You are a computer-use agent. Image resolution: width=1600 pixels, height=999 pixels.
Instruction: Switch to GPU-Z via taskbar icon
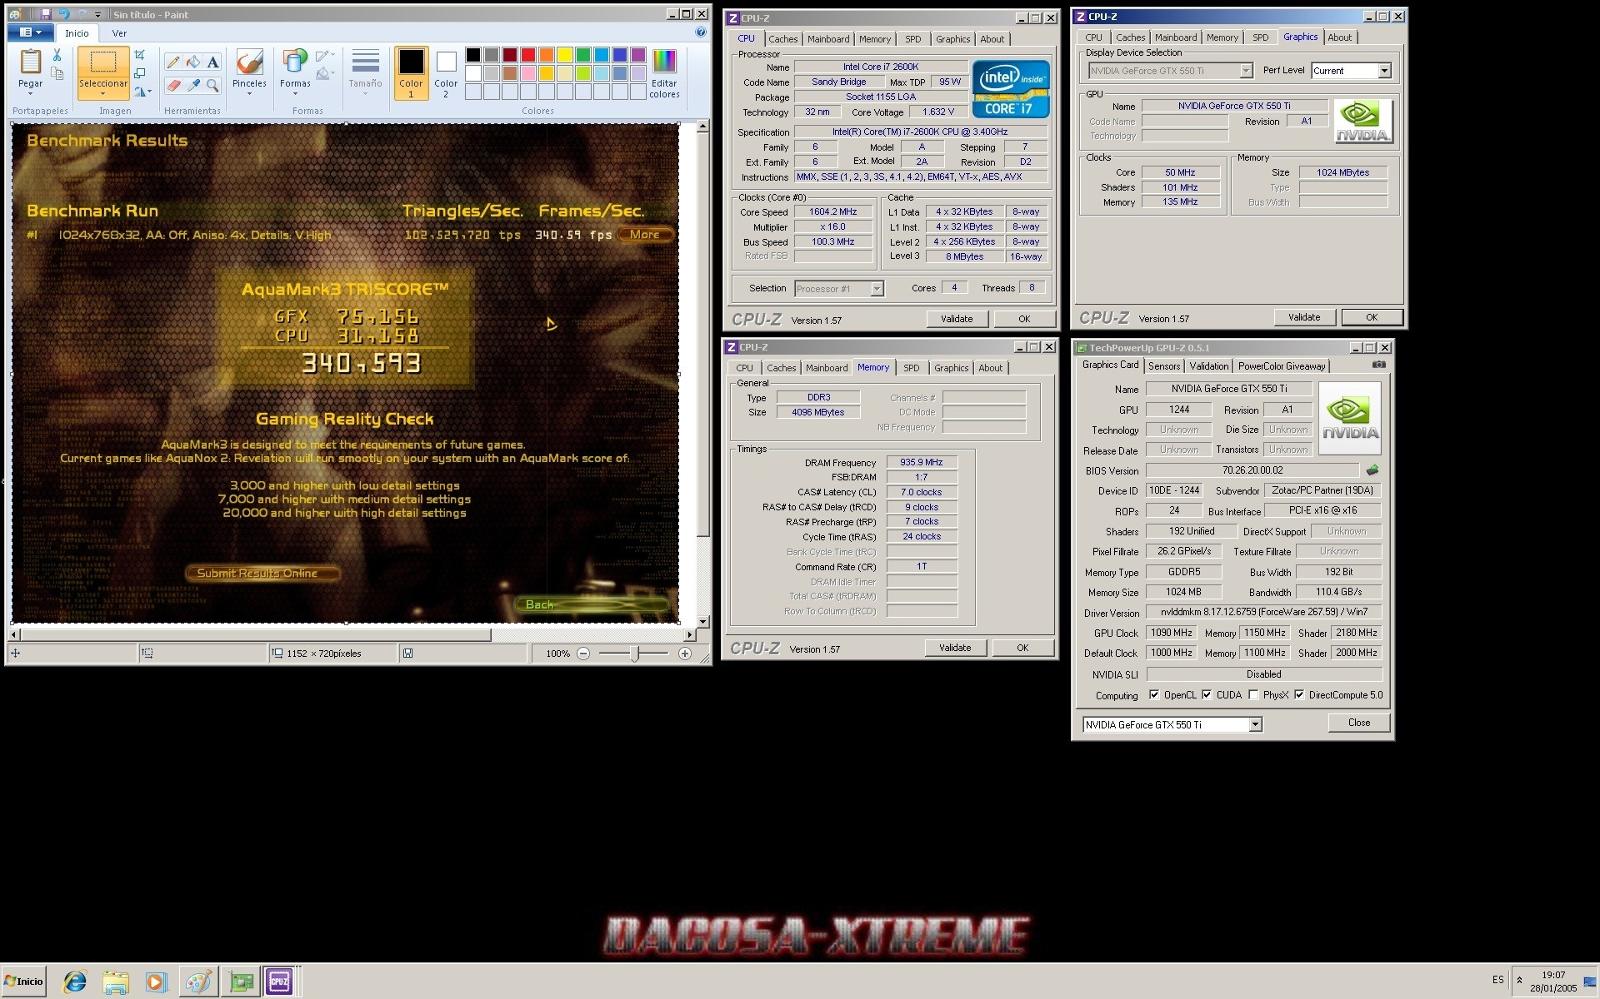[241, 982]
